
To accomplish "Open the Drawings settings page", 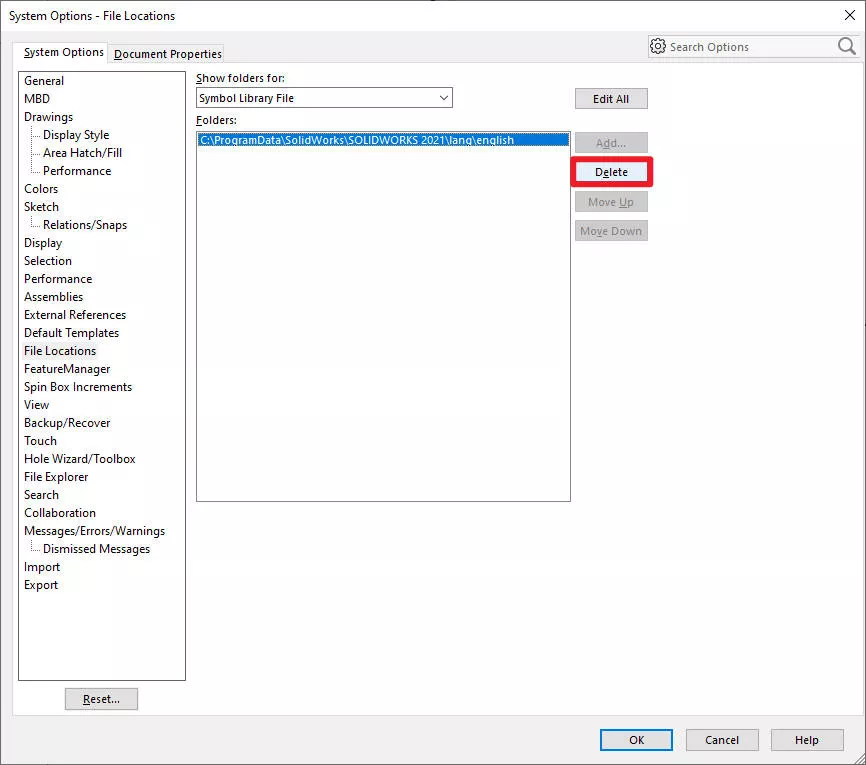I will pyautogui.click(x=48, y=116).
